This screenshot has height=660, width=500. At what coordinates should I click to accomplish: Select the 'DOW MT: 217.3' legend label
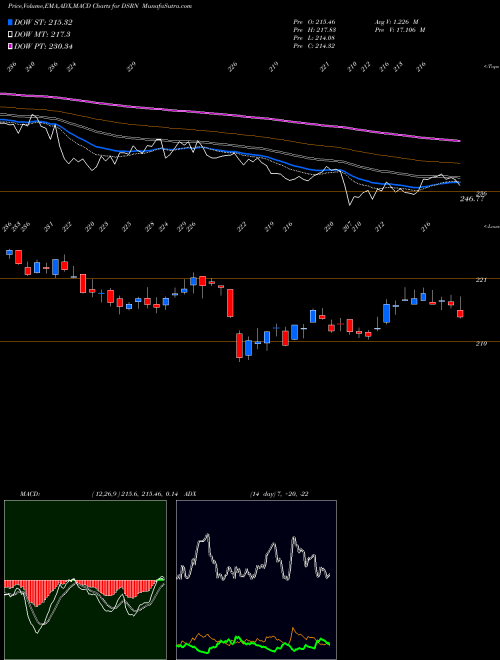[x=42, y=35]
